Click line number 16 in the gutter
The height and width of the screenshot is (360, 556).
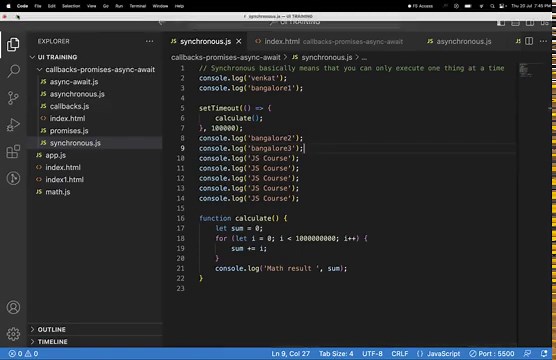181,218
